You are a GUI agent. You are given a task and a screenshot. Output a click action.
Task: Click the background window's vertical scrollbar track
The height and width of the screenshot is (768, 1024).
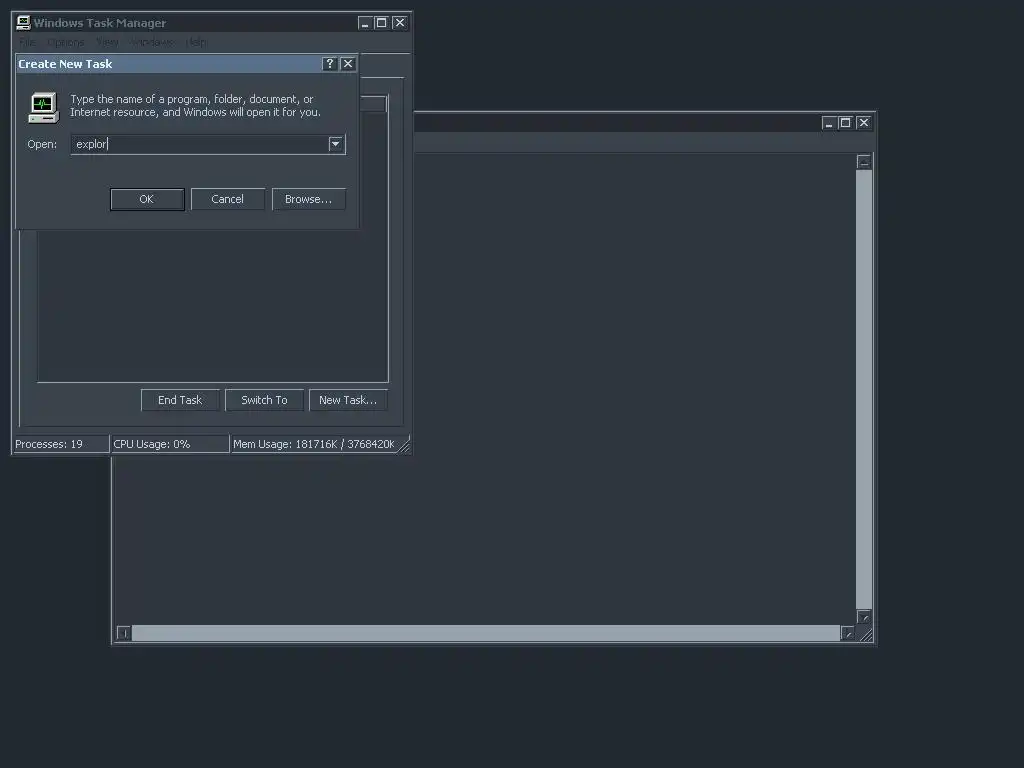864,390
